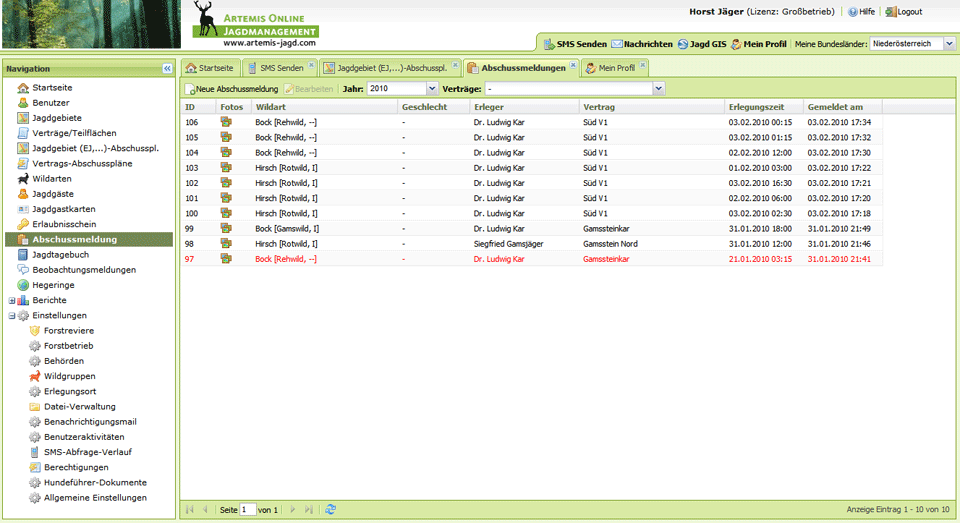Screen dimensions: 960x523
Task: Open Erlaubnisschein navigation entry
Action: pyautogui.click(x=64, y=224)
